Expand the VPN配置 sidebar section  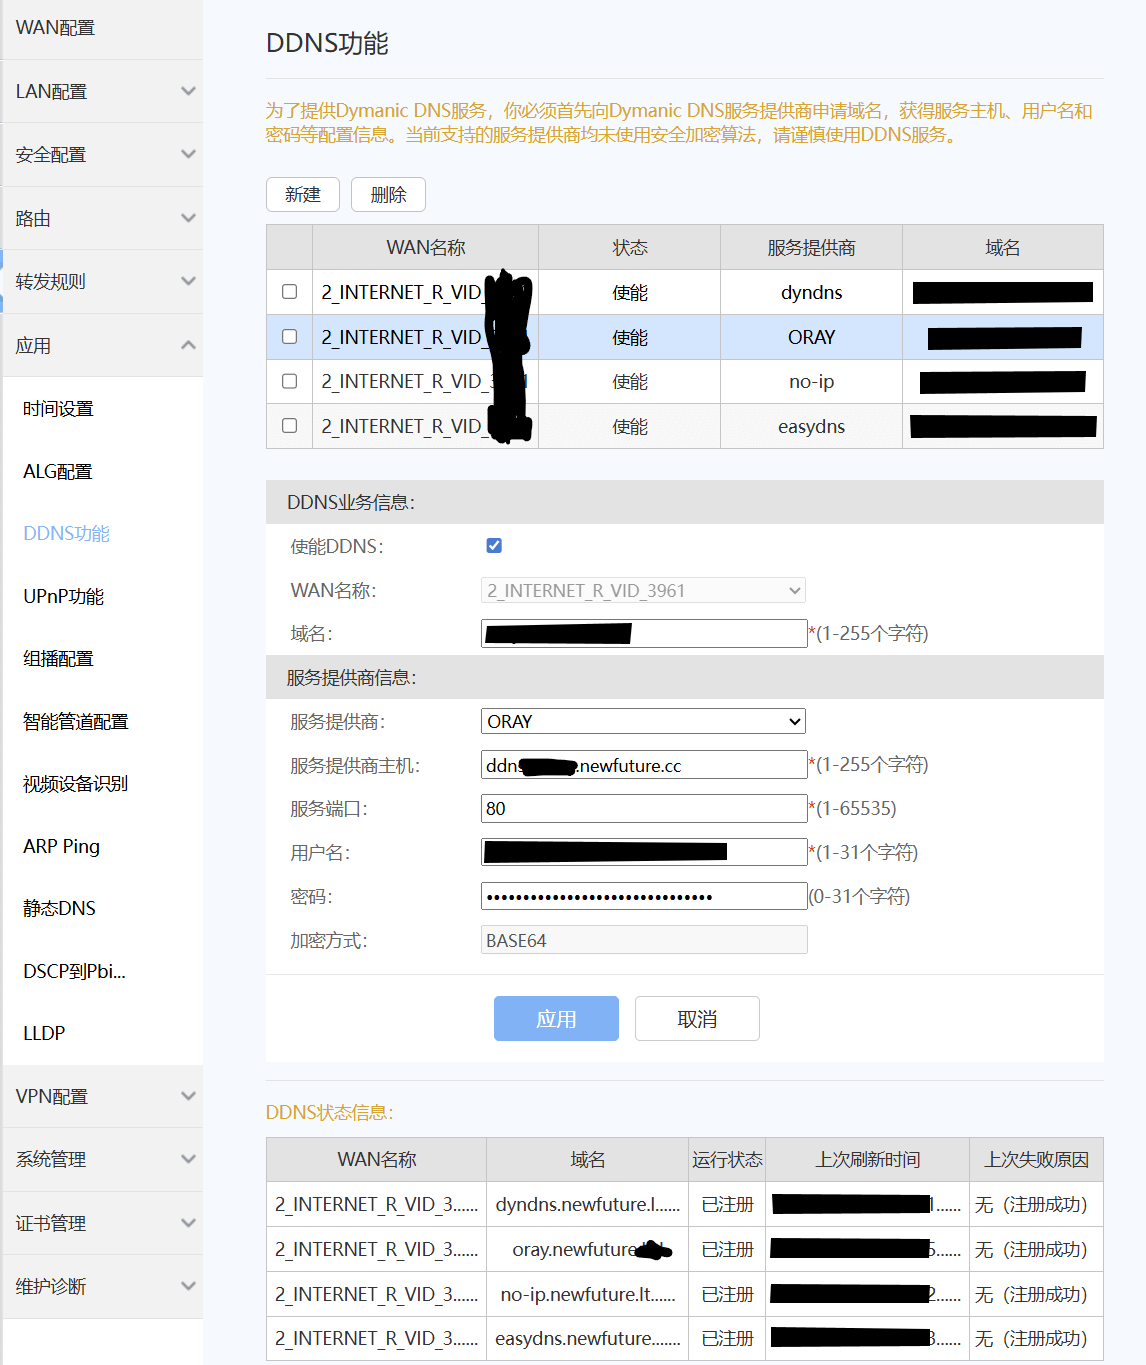coord(102,1096)
